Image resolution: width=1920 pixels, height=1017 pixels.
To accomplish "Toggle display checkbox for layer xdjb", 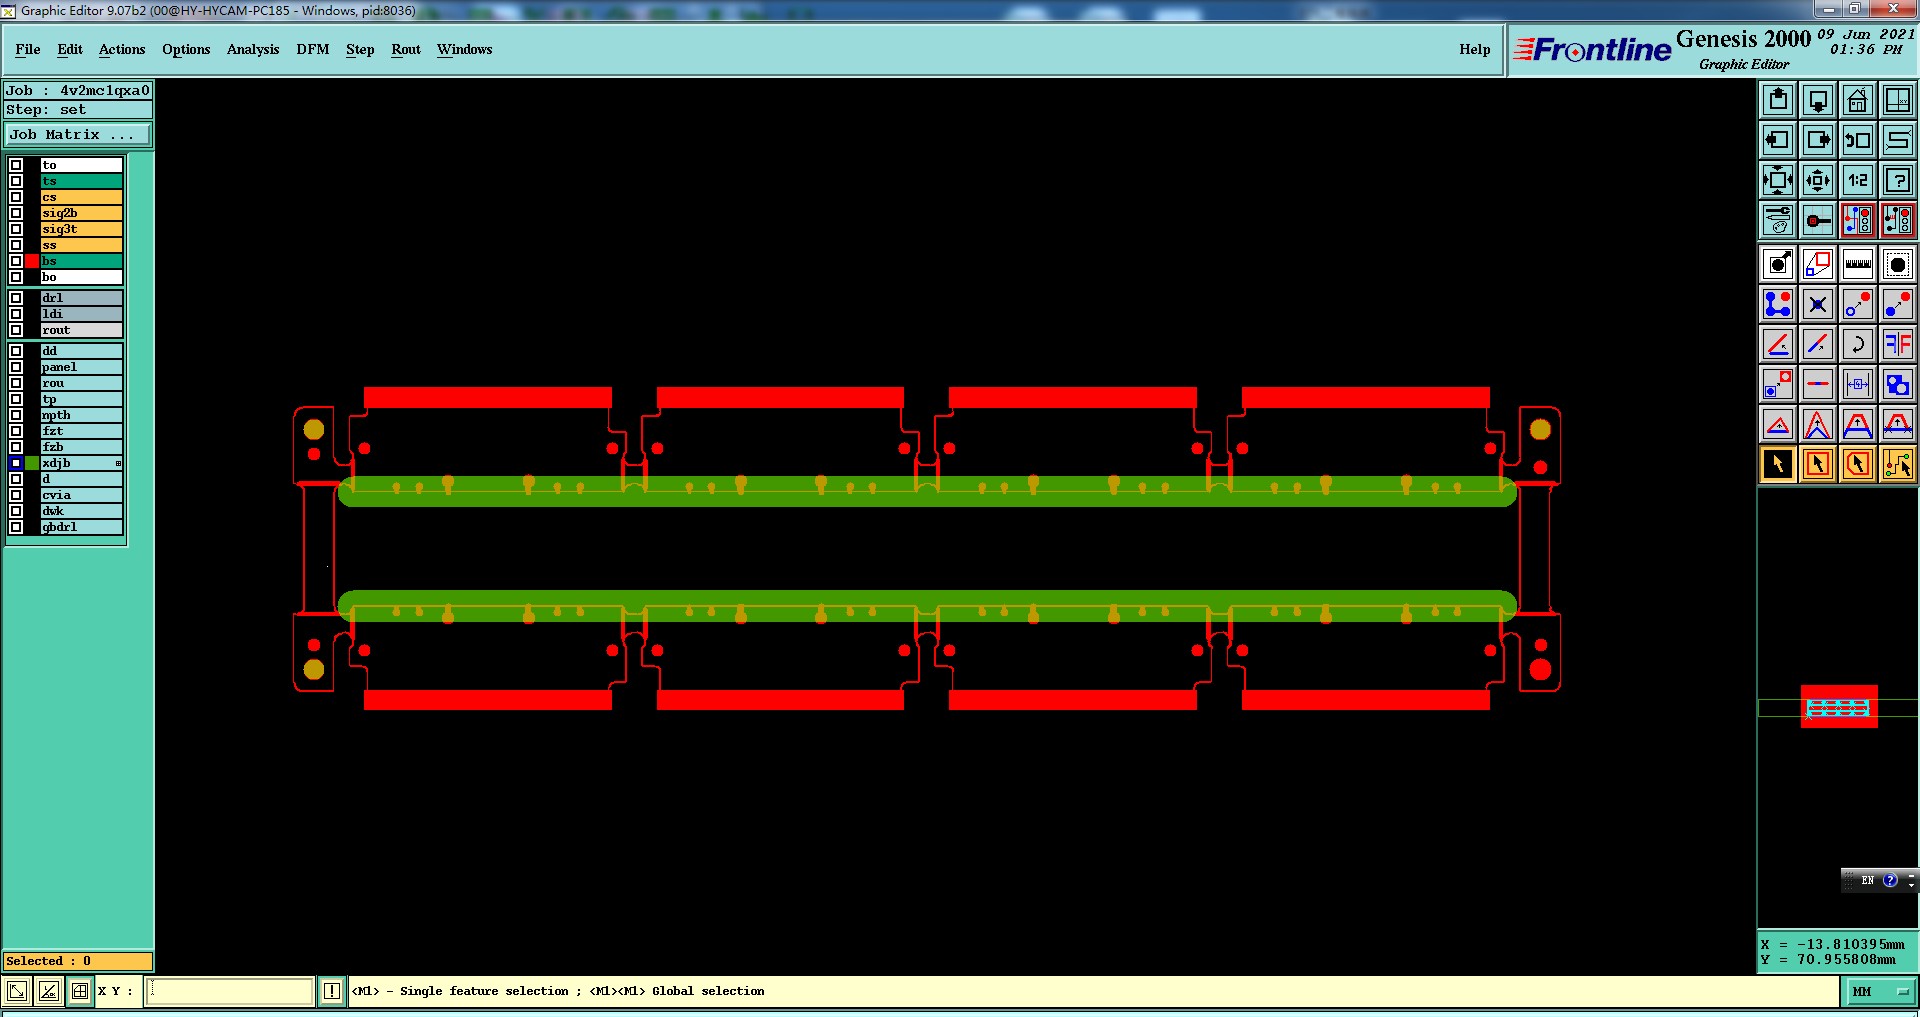I will 16,463.
